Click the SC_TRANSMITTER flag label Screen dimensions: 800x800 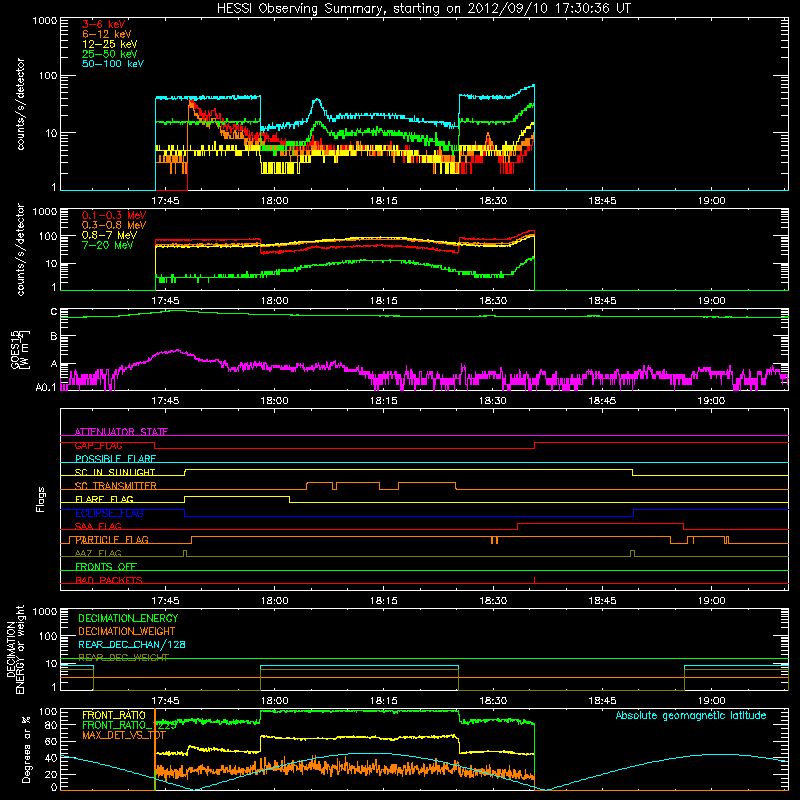click(x=116, y=486)
